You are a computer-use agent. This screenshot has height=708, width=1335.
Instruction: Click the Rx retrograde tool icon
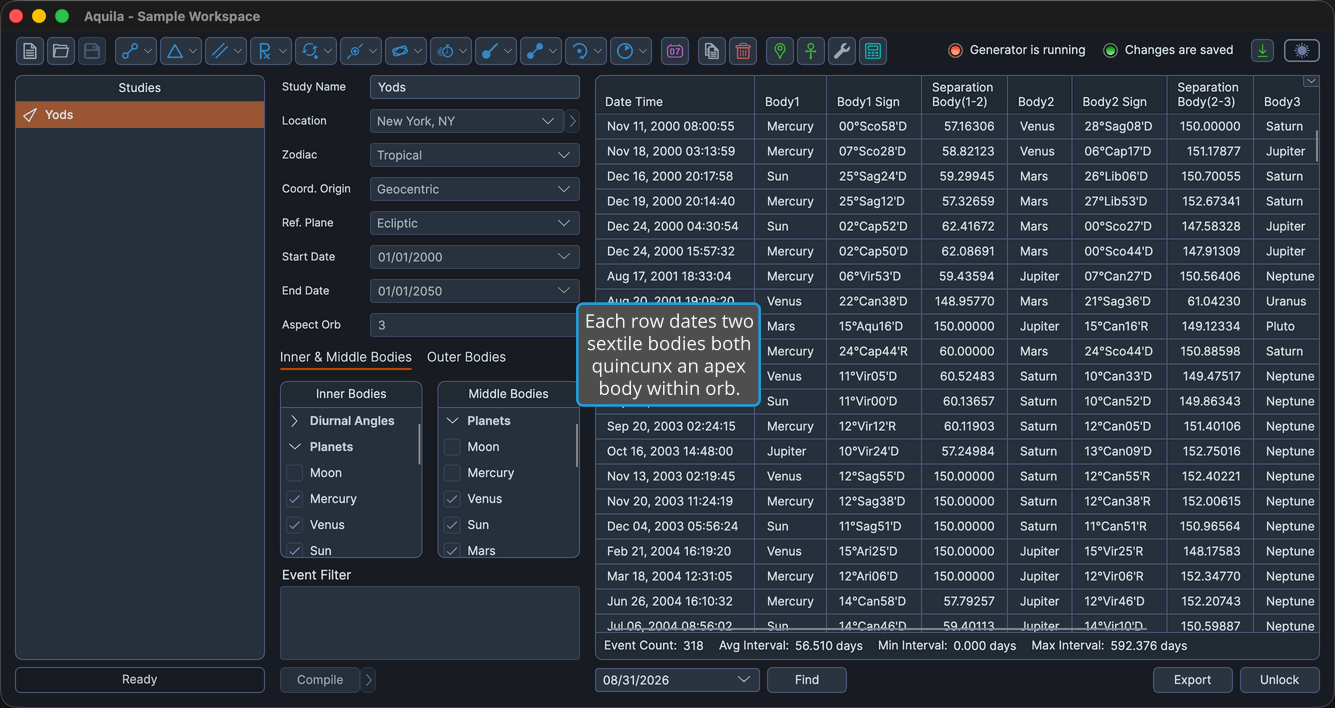[265, 51]
